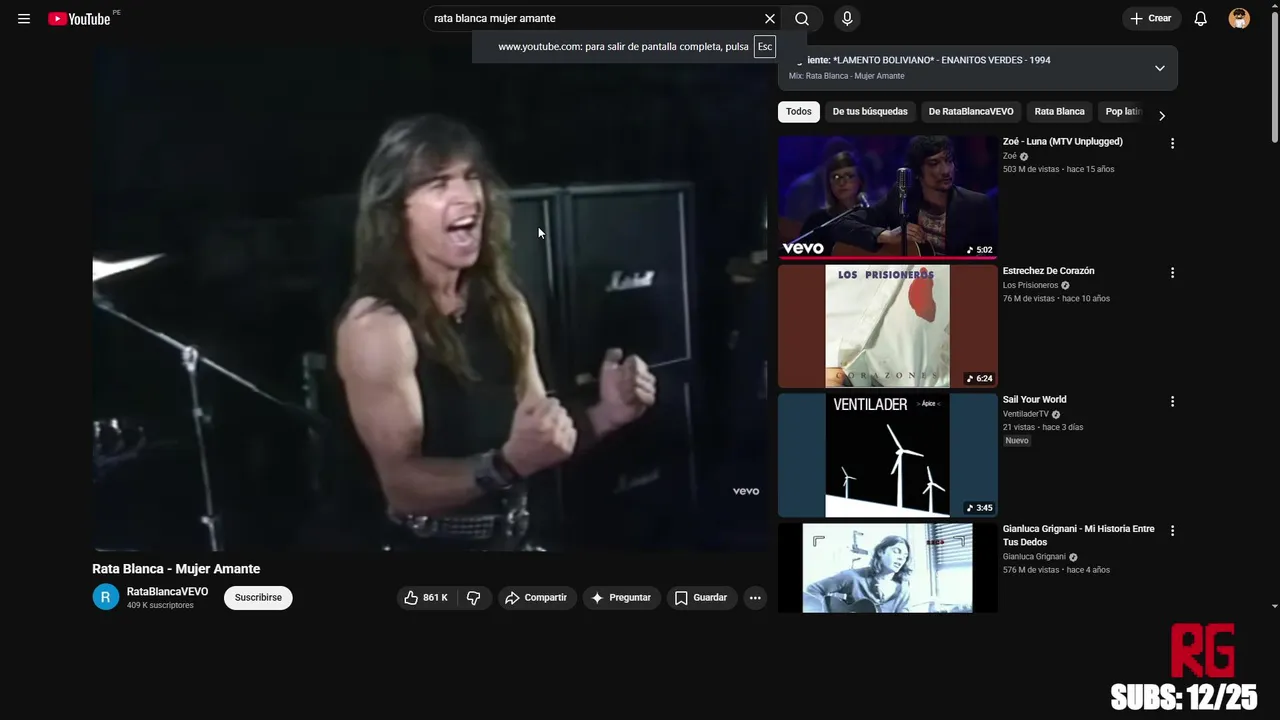
Task: Open account avatar menu
Action: click(1239, 19)
